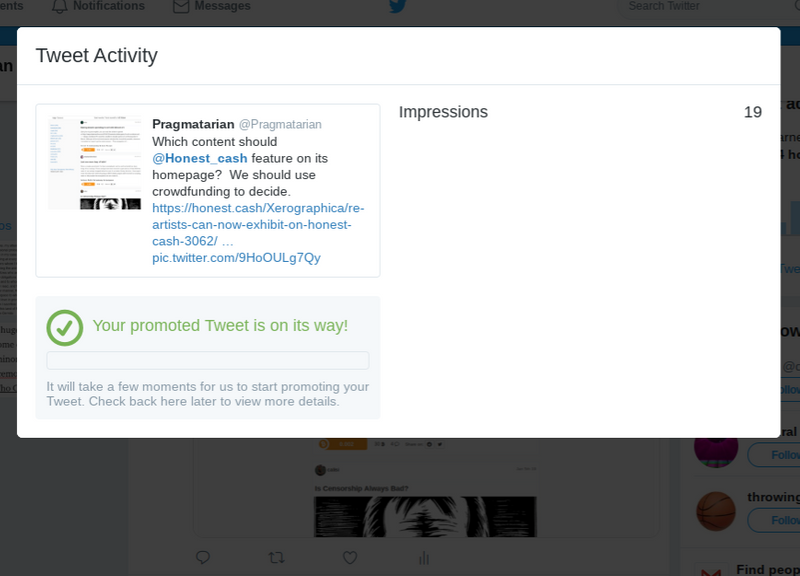Click the Pragmatarian author name

193,124
